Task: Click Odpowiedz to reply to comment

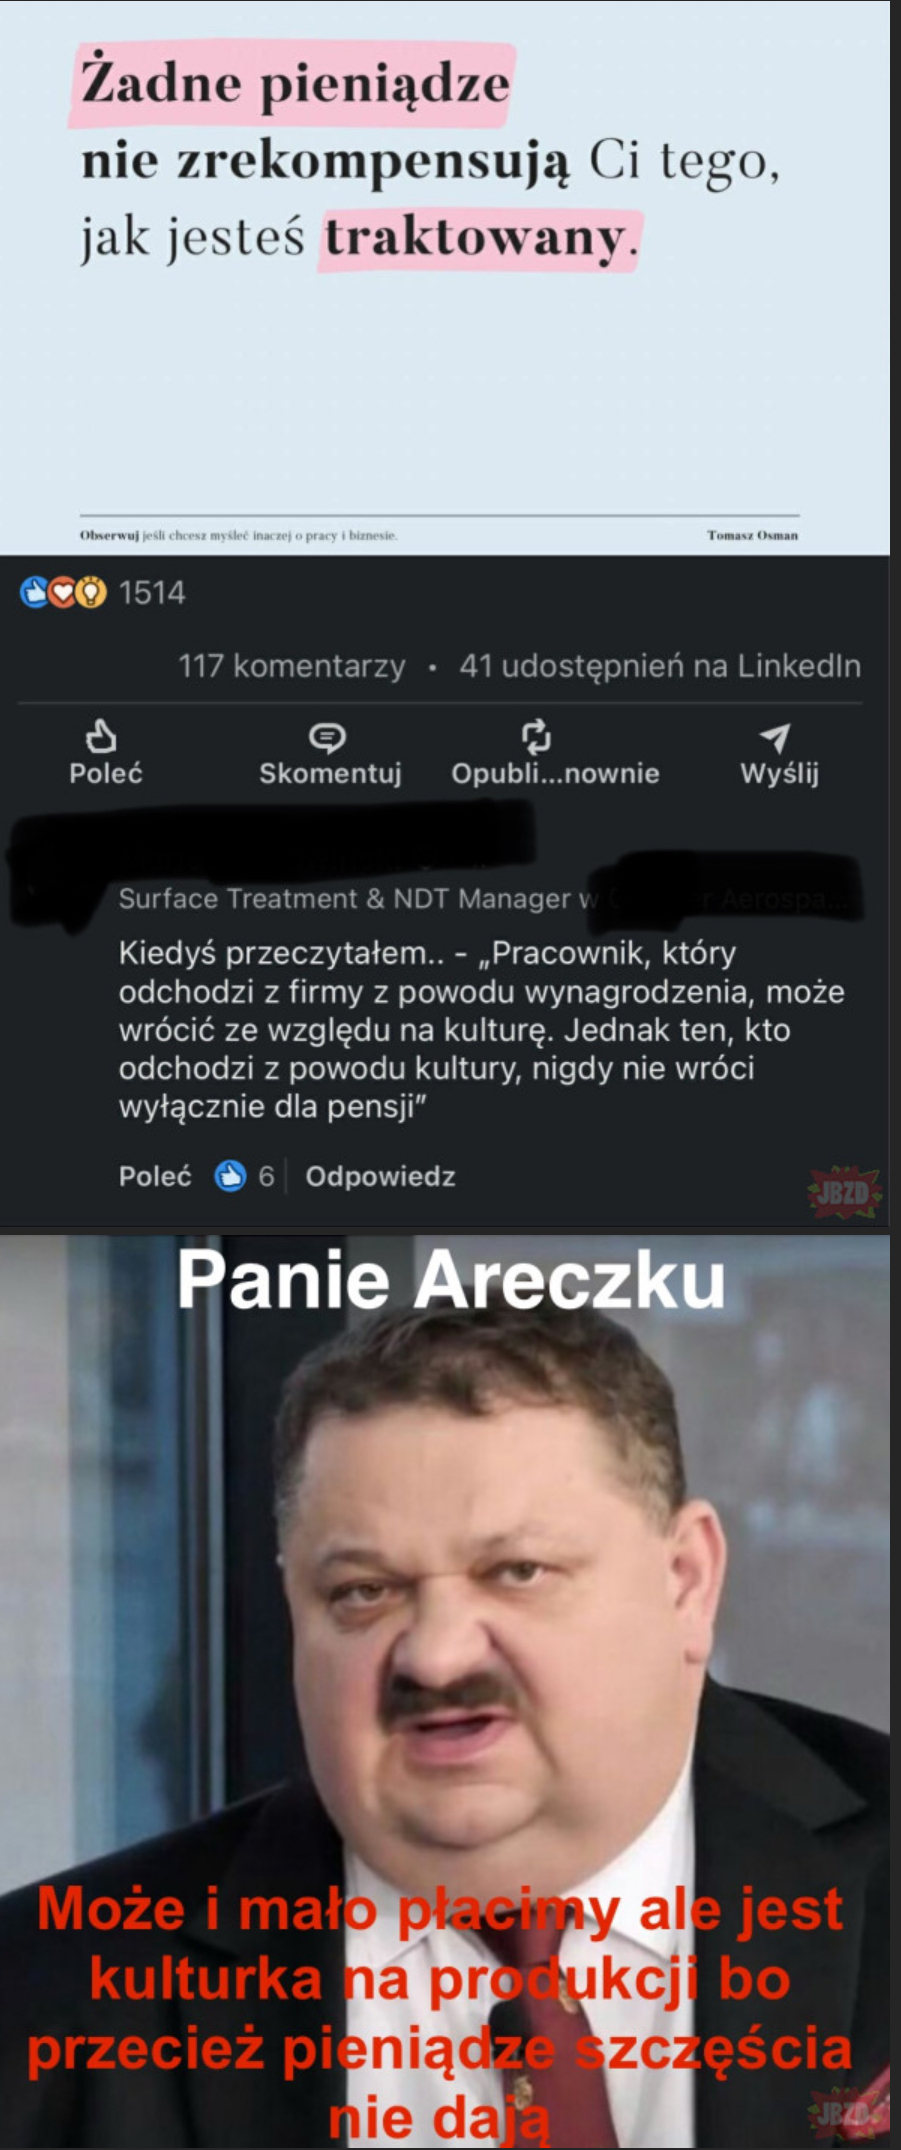Action: 380,1176
